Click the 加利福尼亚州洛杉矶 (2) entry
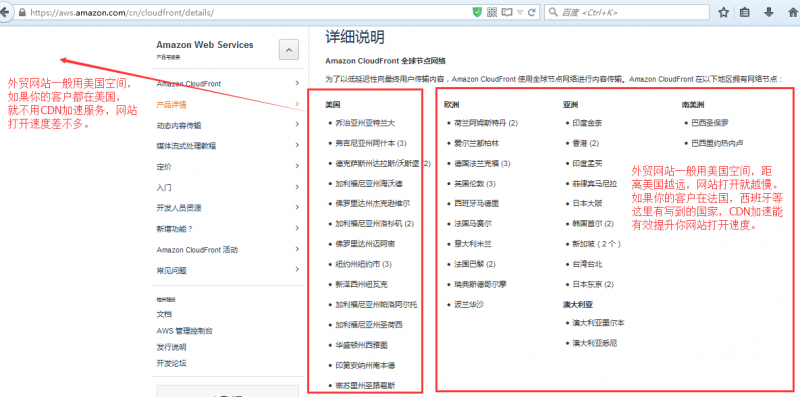Screen dimensions: 800x397 (x=374, y=224)
